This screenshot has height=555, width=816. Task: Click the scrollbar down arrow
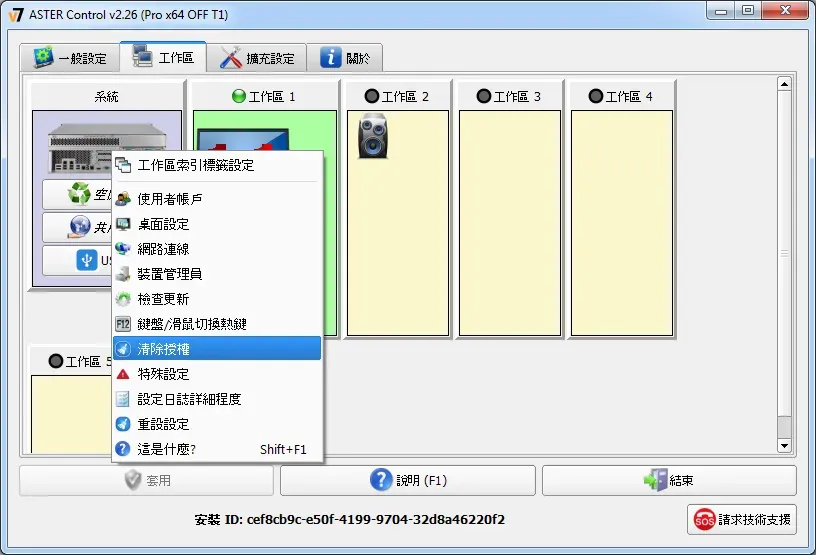pyautogui.click(x=784, y=446)
